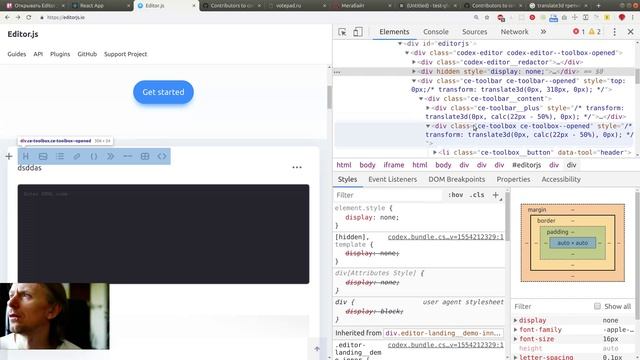The height and width of the screenshot is (360, 640).
Task: Select the Code braces tool in toolbox
Action: (x=94, y=156)
